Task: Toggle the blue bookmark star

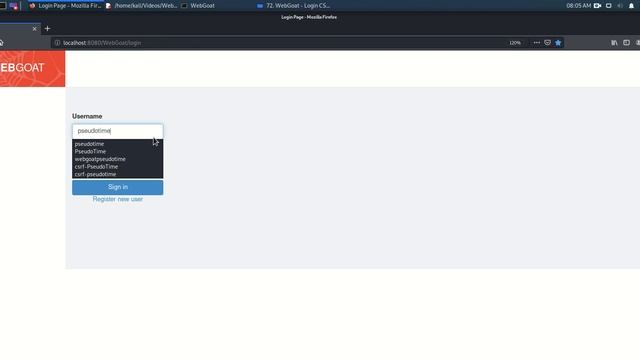Action: coord(558,43)
